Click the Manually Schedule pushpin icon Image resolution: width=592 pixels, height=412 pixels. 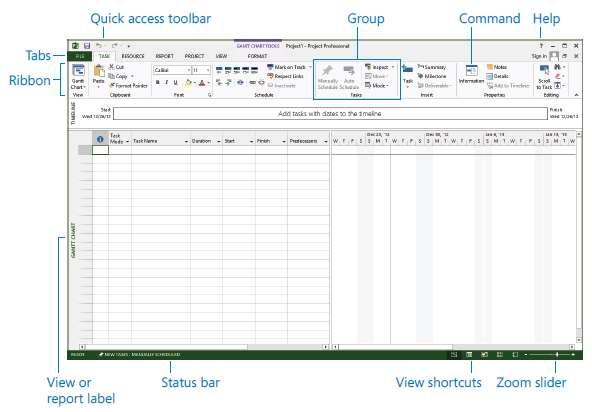tap(327, 71)
